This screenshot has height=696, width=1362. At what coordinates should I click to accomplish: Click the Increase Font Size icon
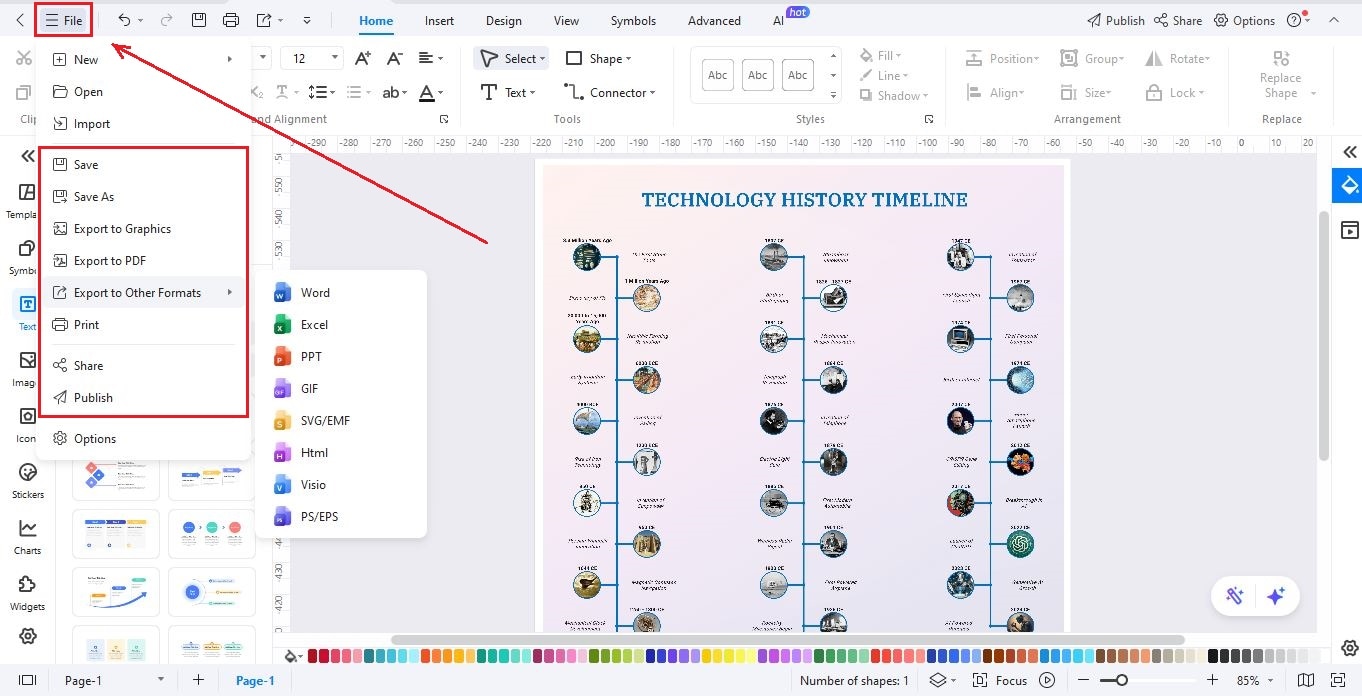pos(363,58)
